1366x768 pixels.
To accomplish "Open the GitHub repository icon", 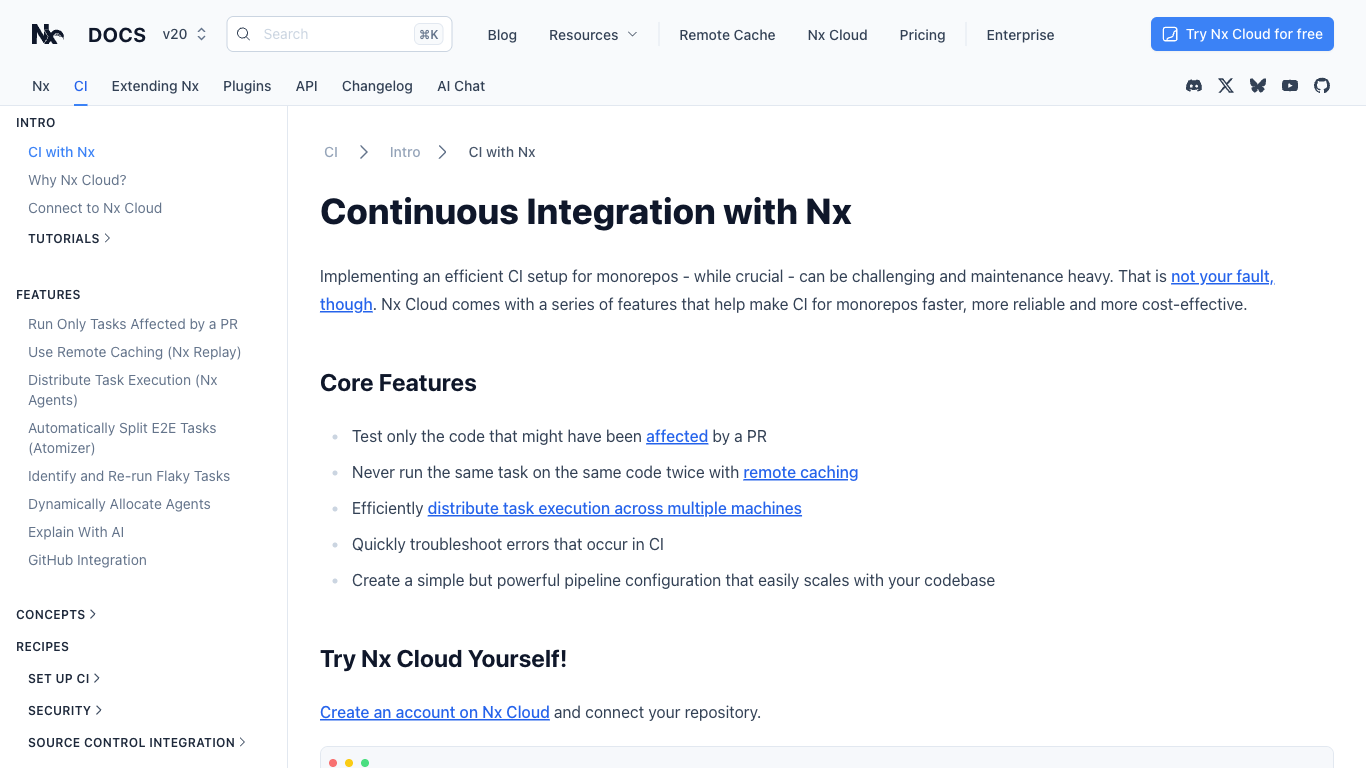I will tap(1322, 86).
